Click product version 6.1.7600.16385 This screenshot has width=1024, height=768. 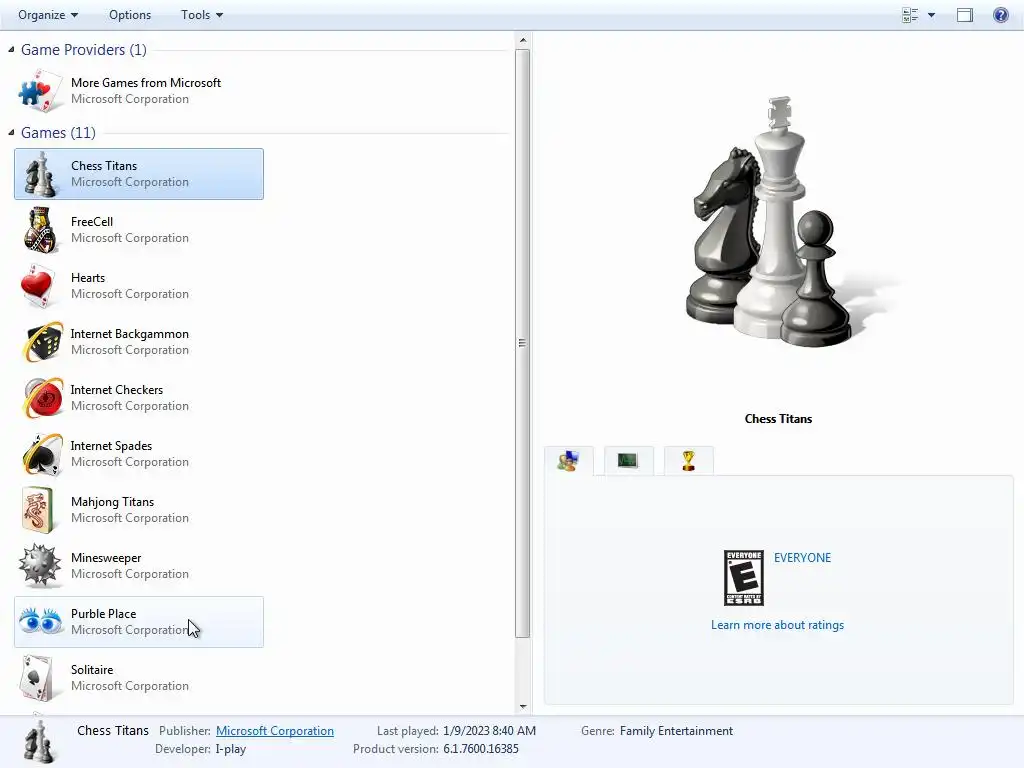coord(481,749)
